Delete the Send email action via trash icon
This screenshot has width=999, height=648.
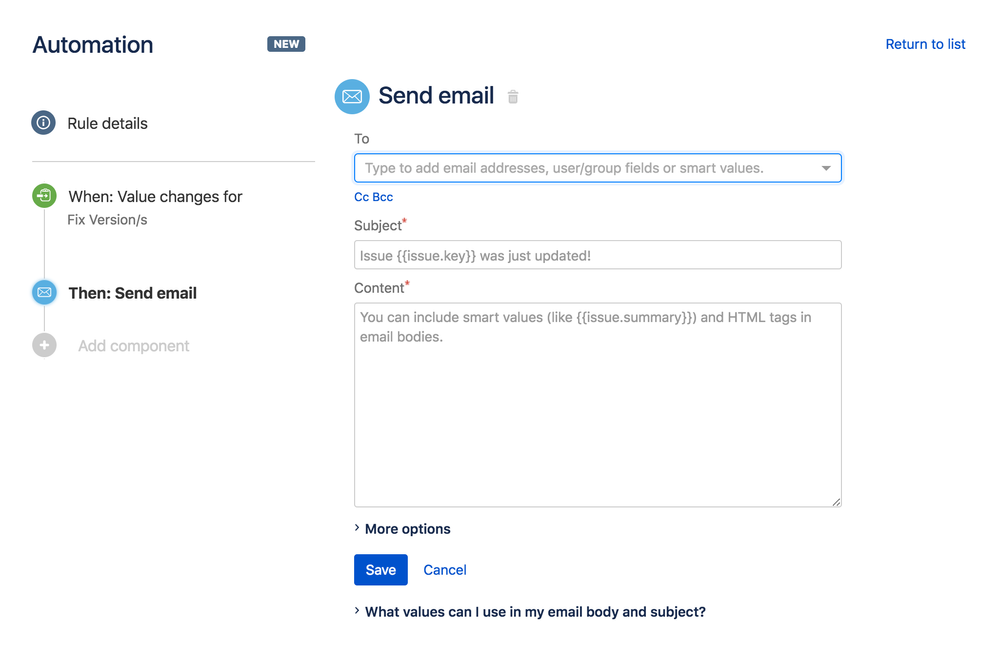tap(512, 96)
